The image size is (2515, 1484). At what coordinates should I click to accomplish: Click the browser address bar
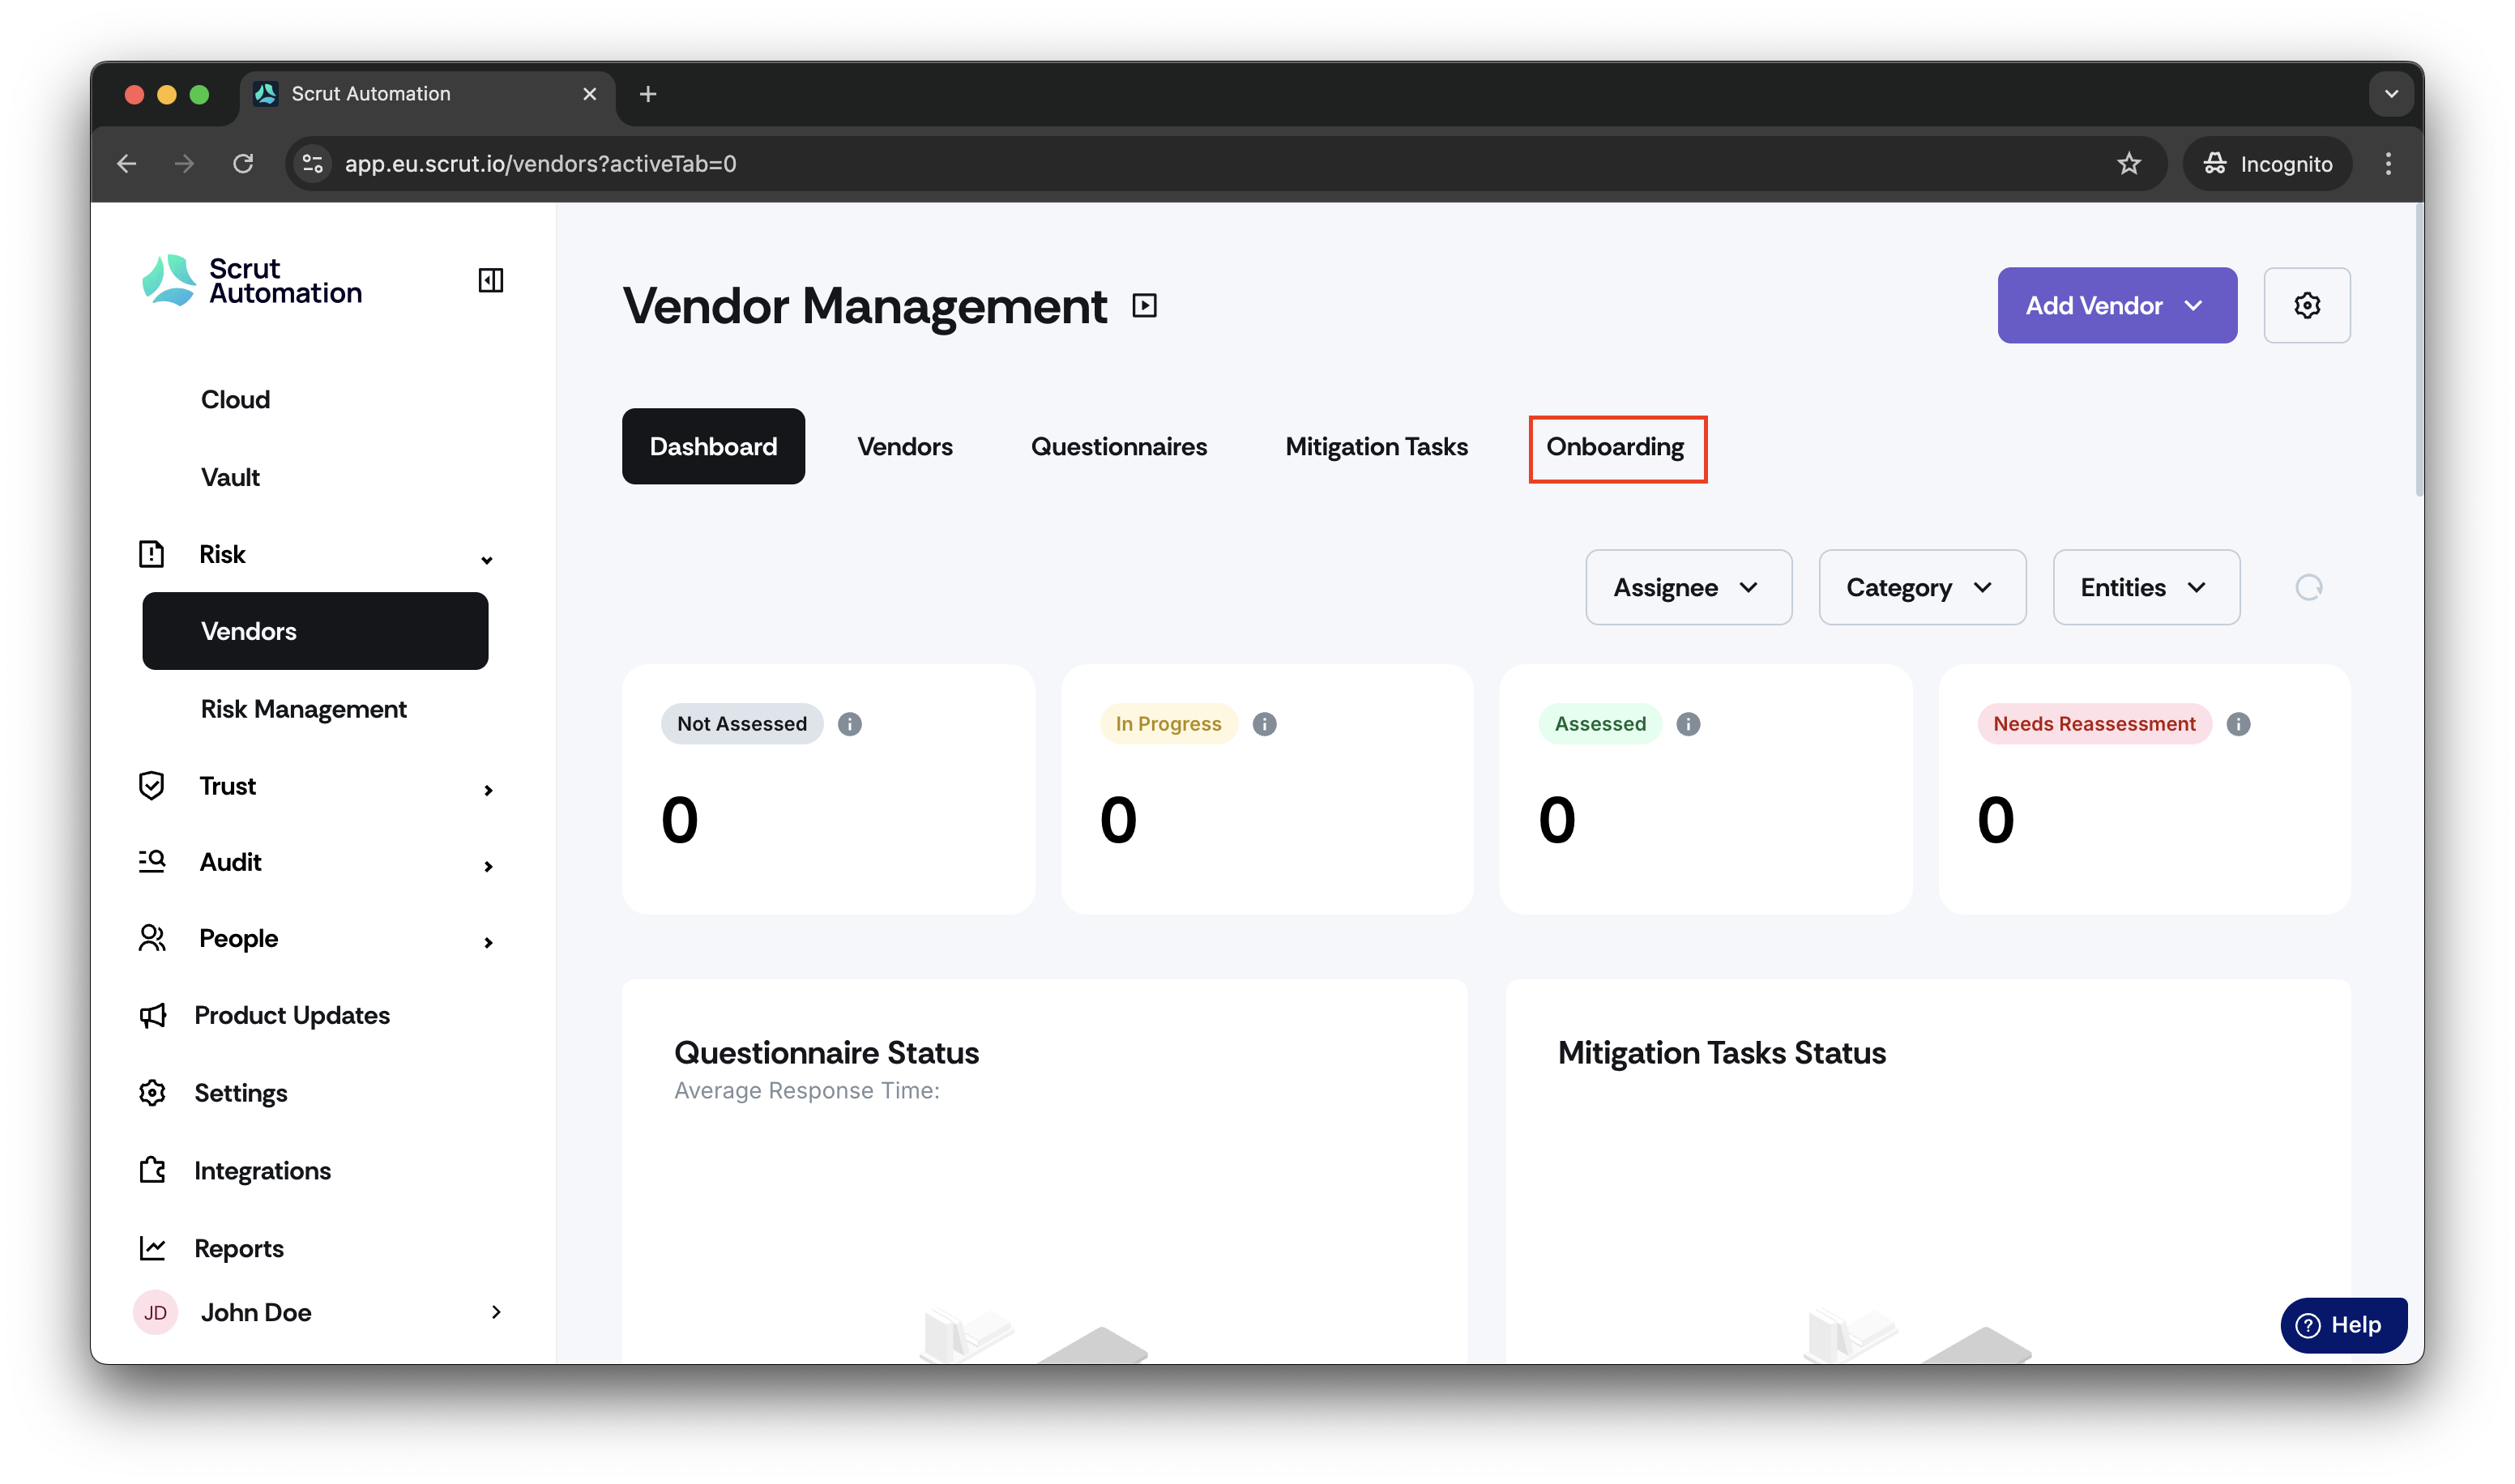[x=1200, y=163]
